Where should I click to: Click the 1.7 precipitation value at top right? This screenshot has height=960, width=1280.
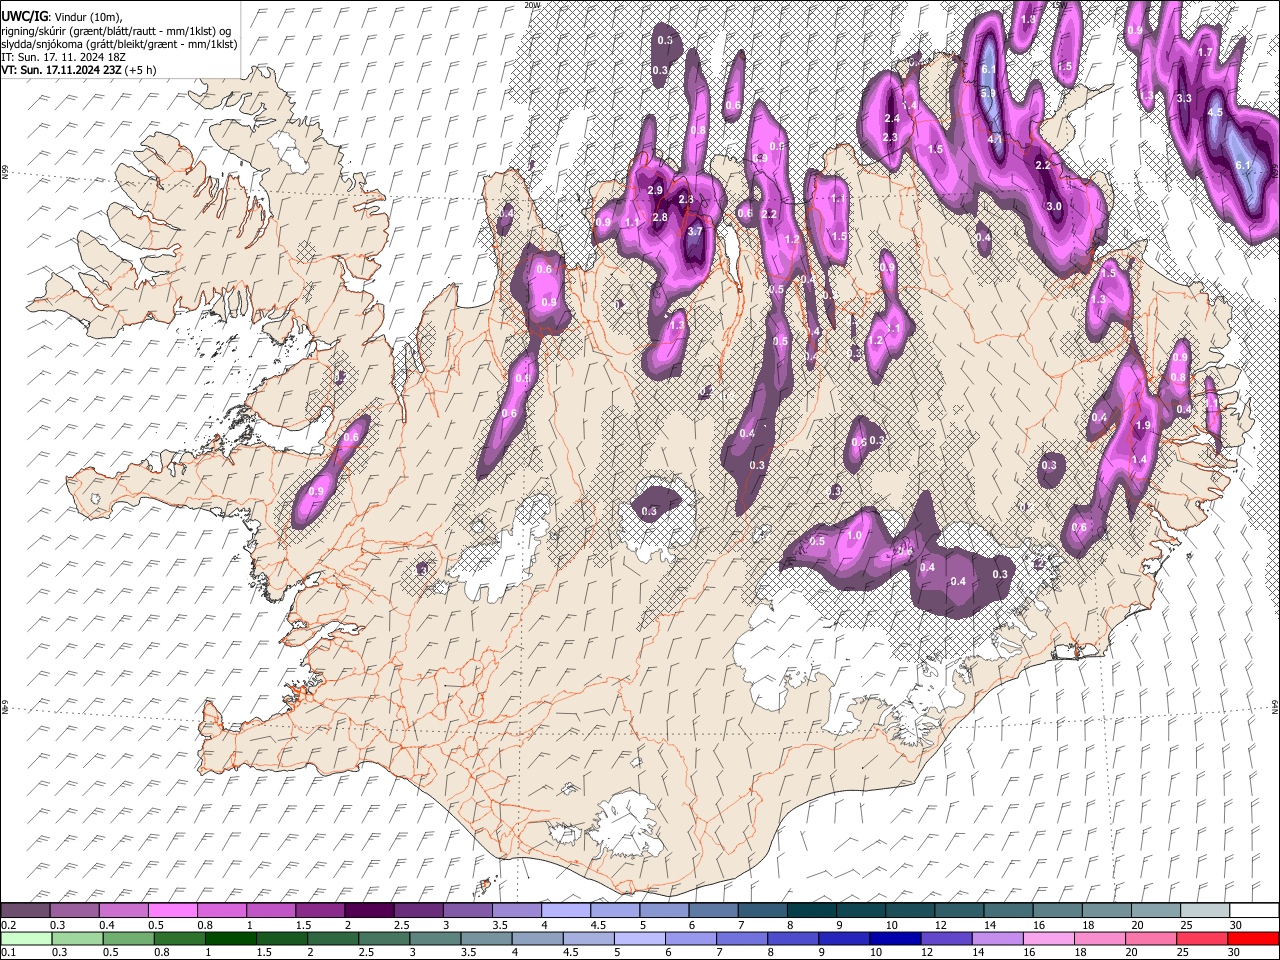pyautogui.click(x=1205, y=52)
